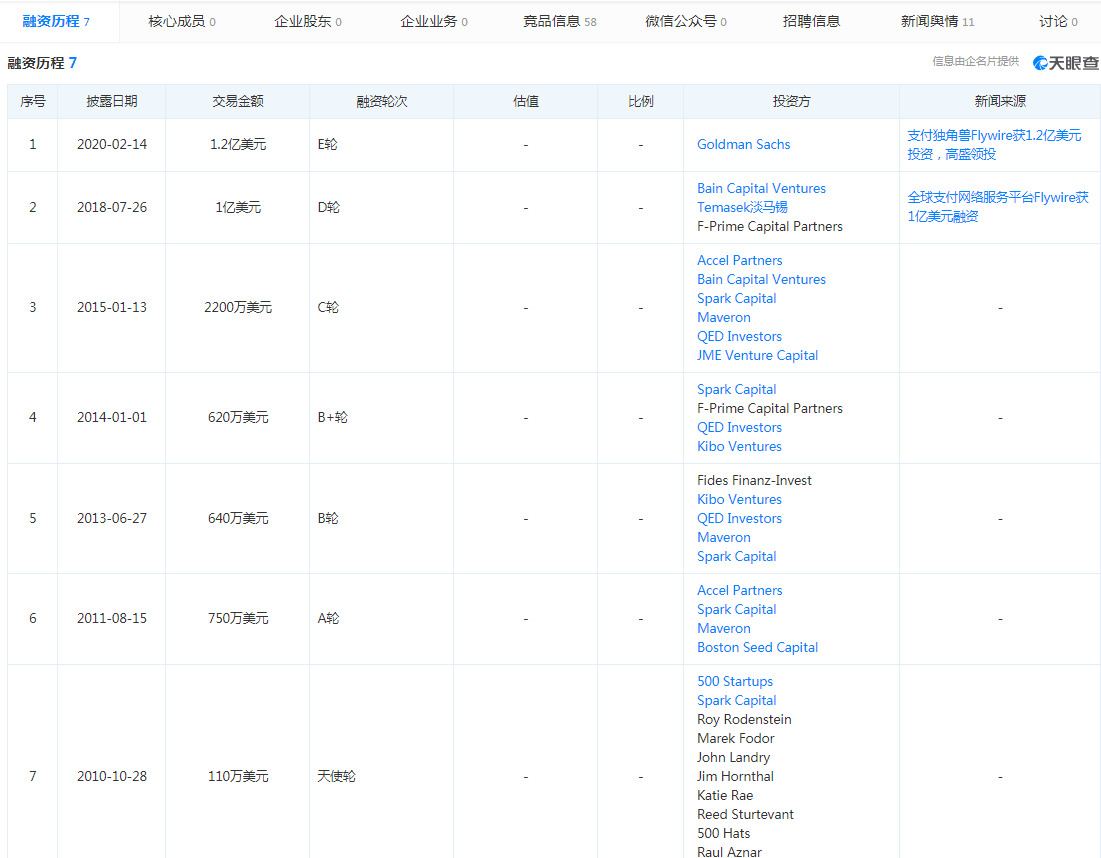Click Accel Partners in A轮 row
Screen dimensions: 1101x858
[x=739, y=590]
